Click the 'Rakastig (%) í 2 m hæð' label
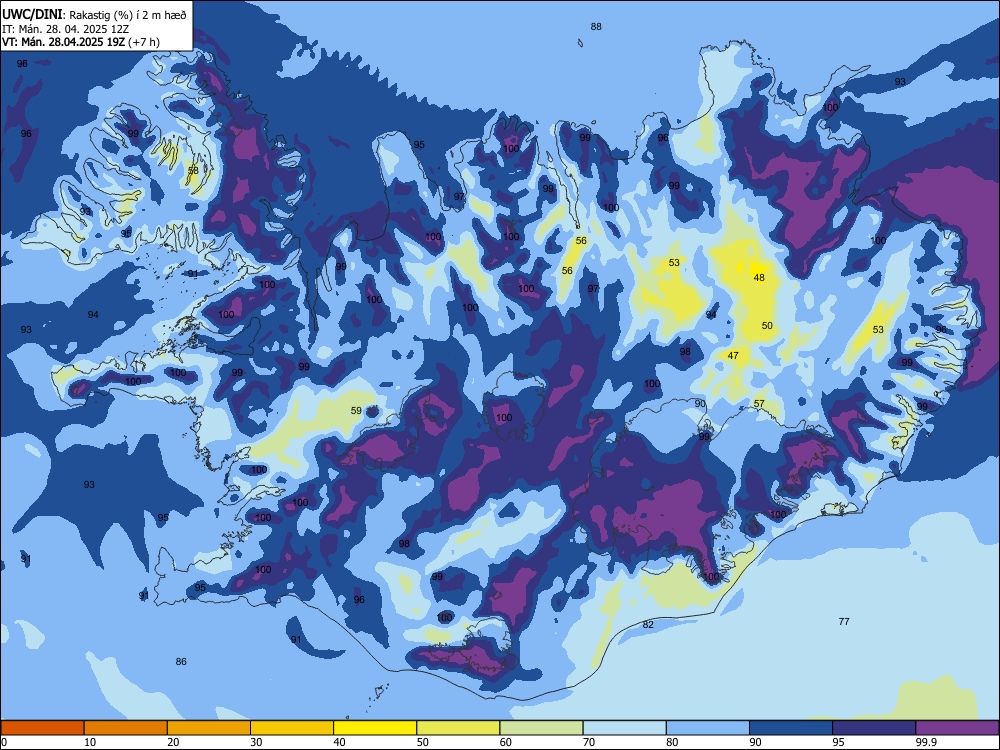 pyautogui.click(x=128, y=15)
